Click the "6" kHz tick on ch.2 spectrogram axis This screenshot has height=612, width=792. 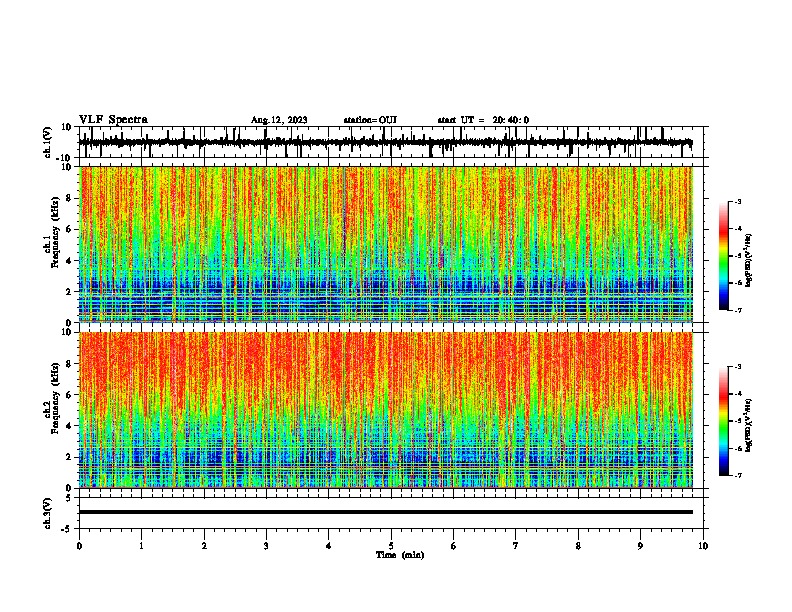(x=70, y=394)
